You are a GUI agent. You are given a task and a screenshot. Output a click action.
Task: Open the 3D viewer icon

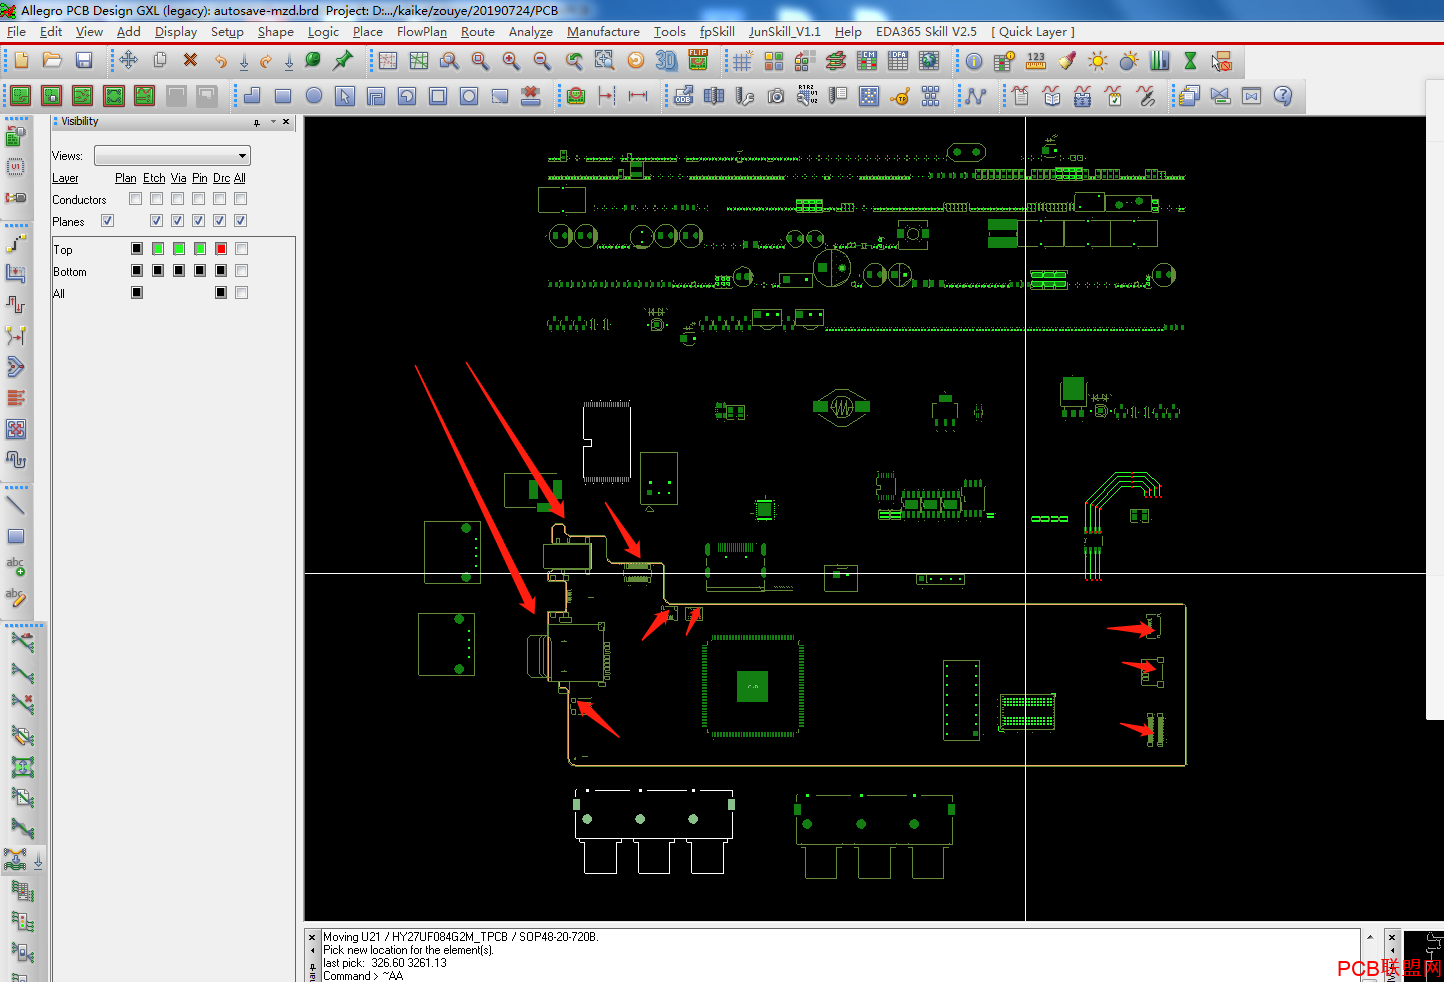point(666,61)
